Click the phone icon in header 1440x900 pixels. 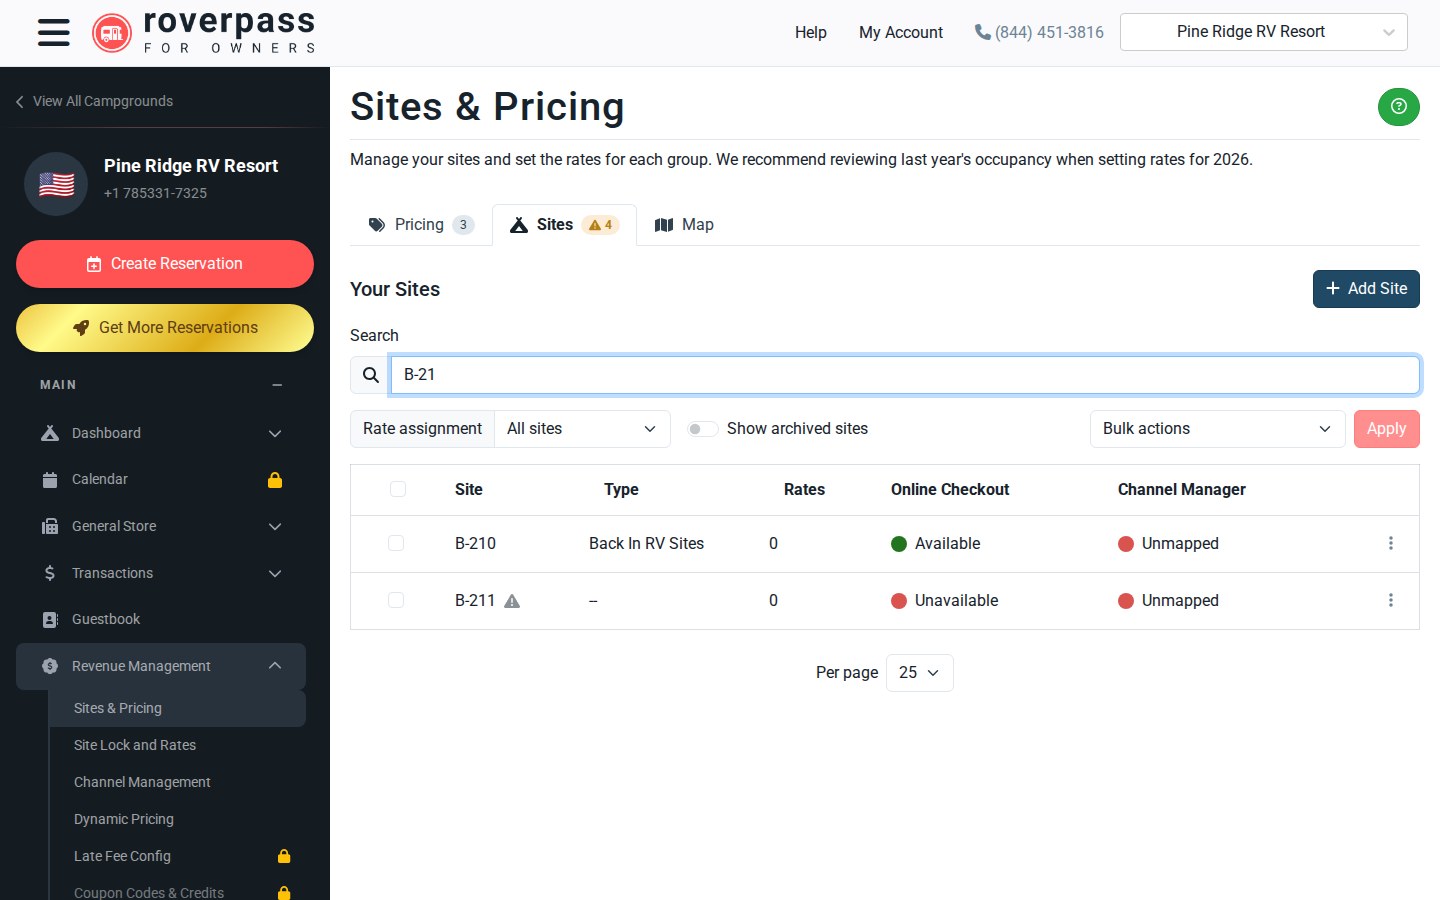(x=982, y=32)
